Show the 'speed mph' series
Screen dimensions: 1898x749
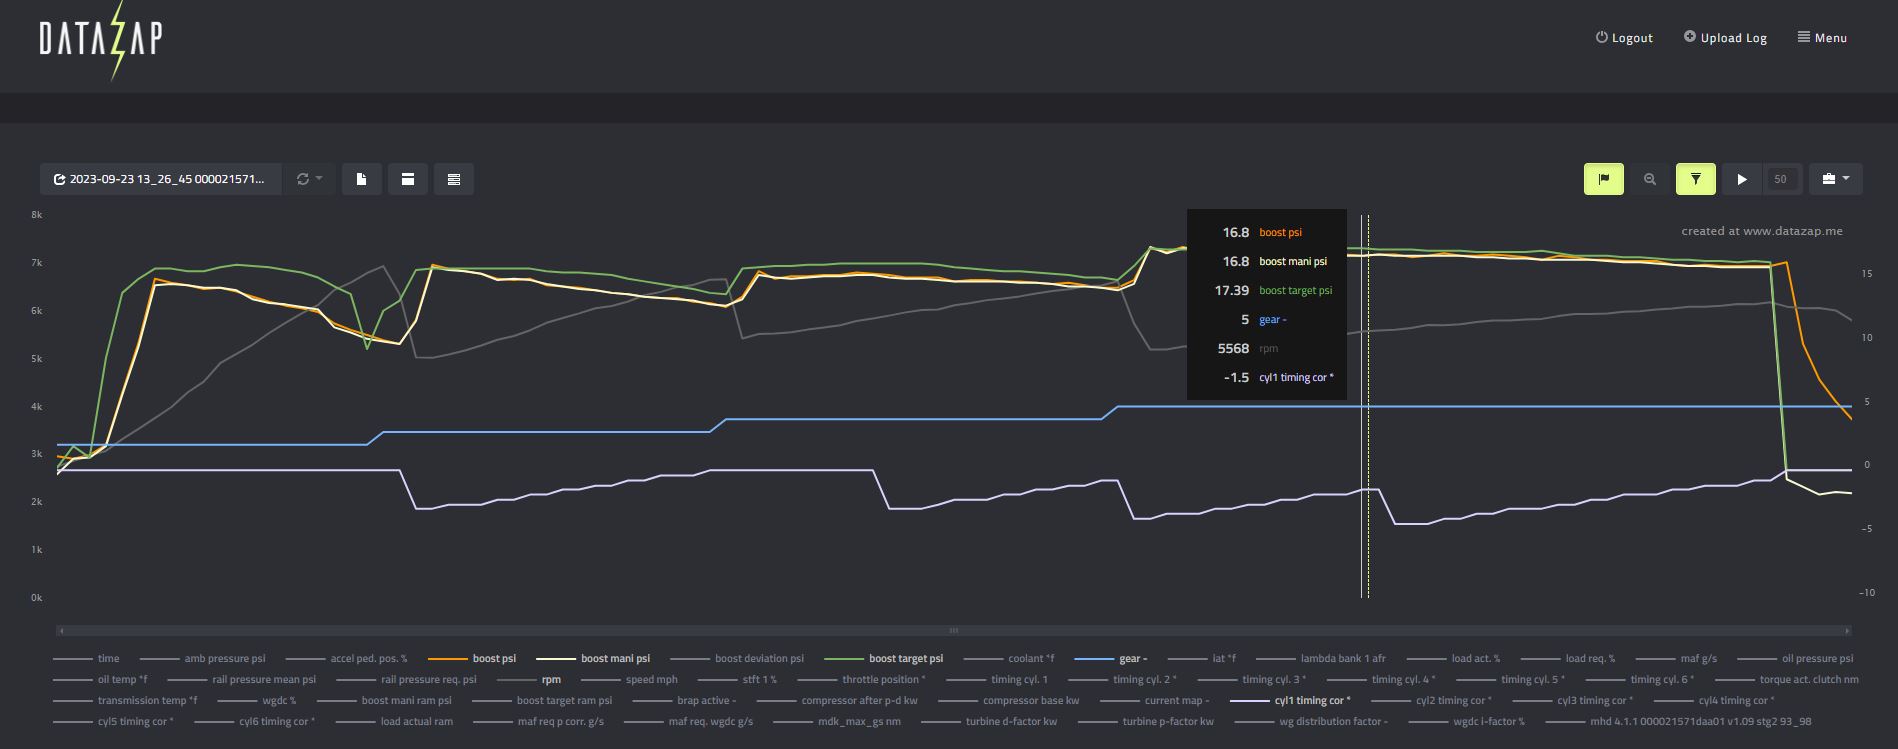[x=630, y=680]
